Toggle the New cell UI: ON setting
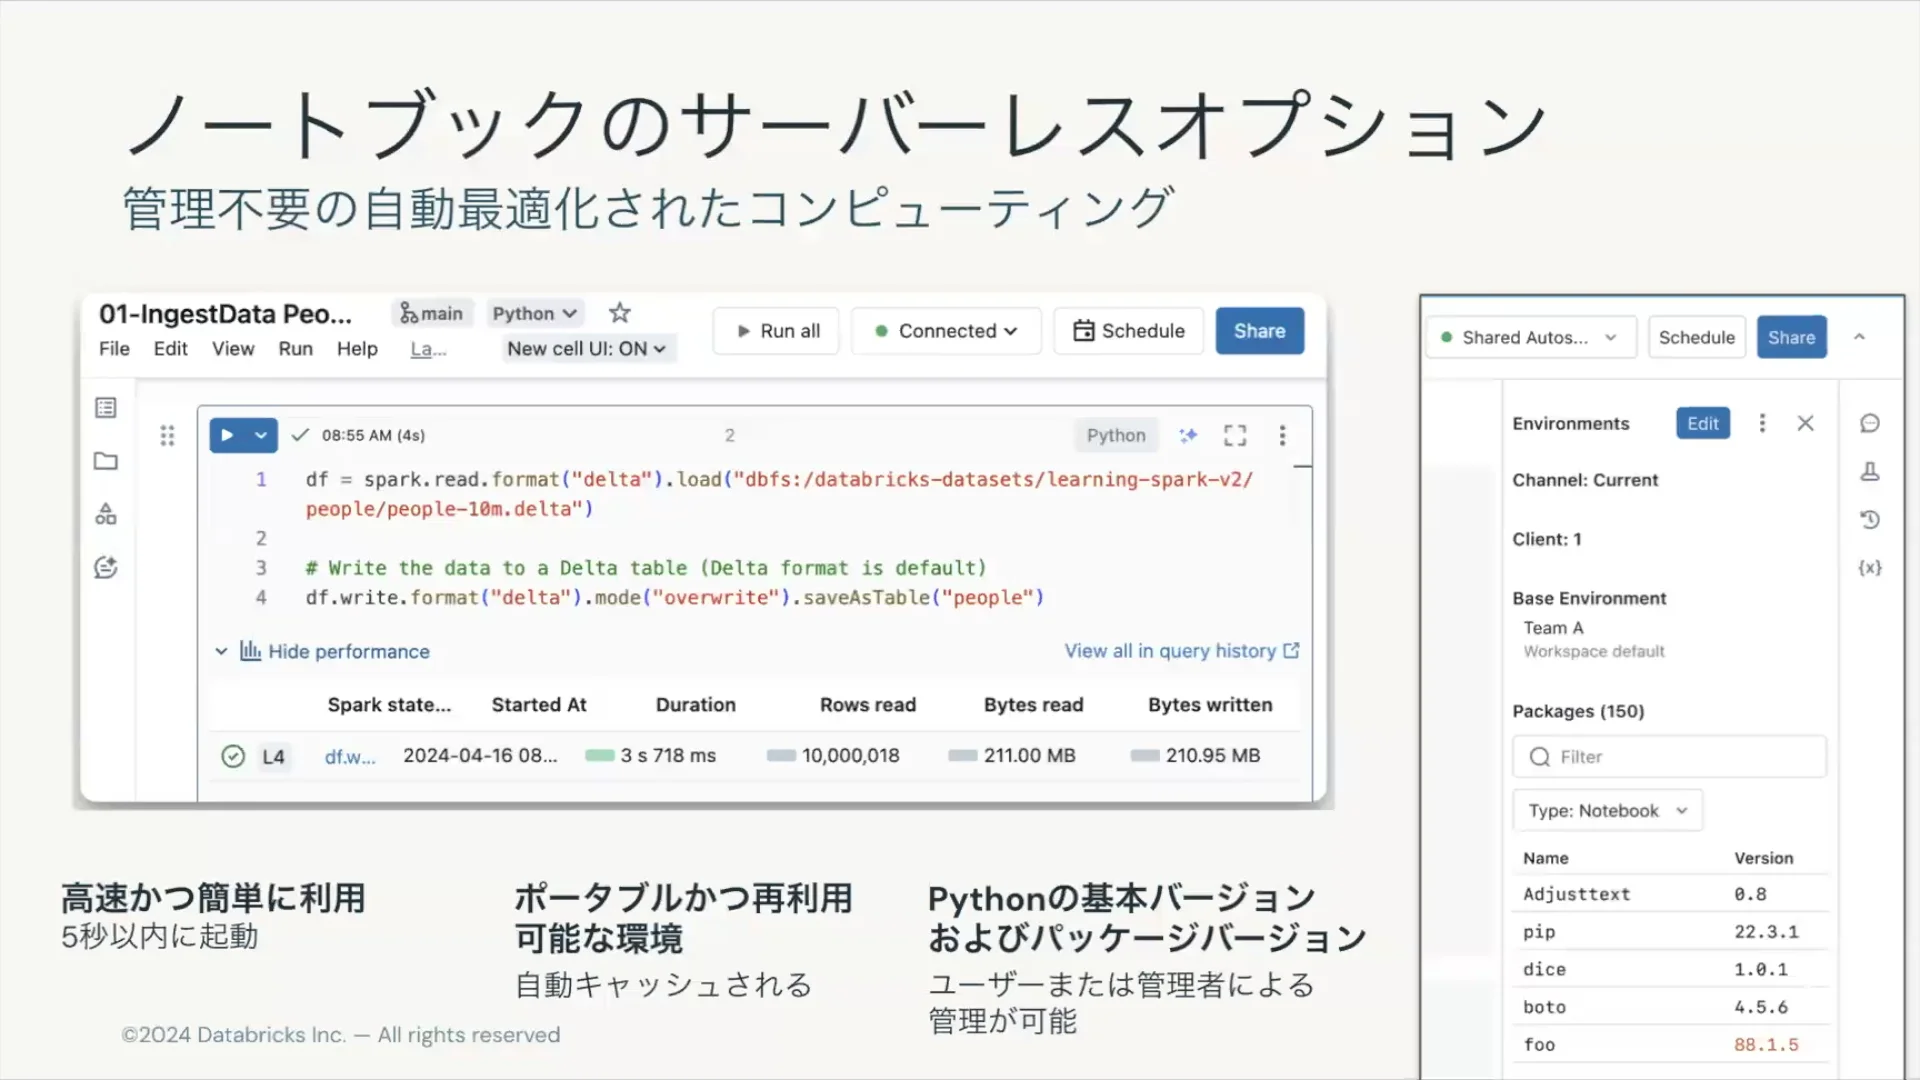The height and width of the screenshot is (1080, 1920). pyautogui.click(x=586, y=348)
